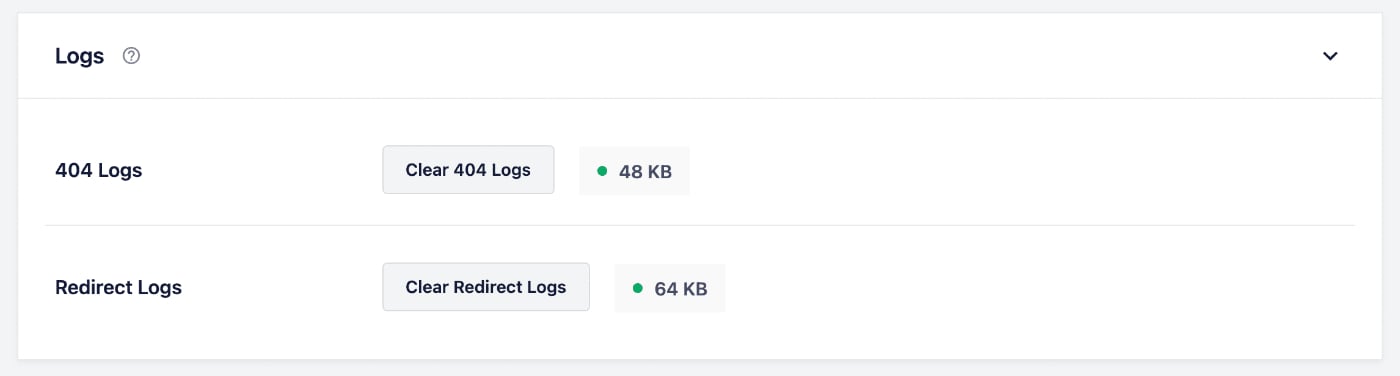Viewport: 1400px width, 376px height.
Task: Click the divider between the log rows
Action: pos(700,225)
